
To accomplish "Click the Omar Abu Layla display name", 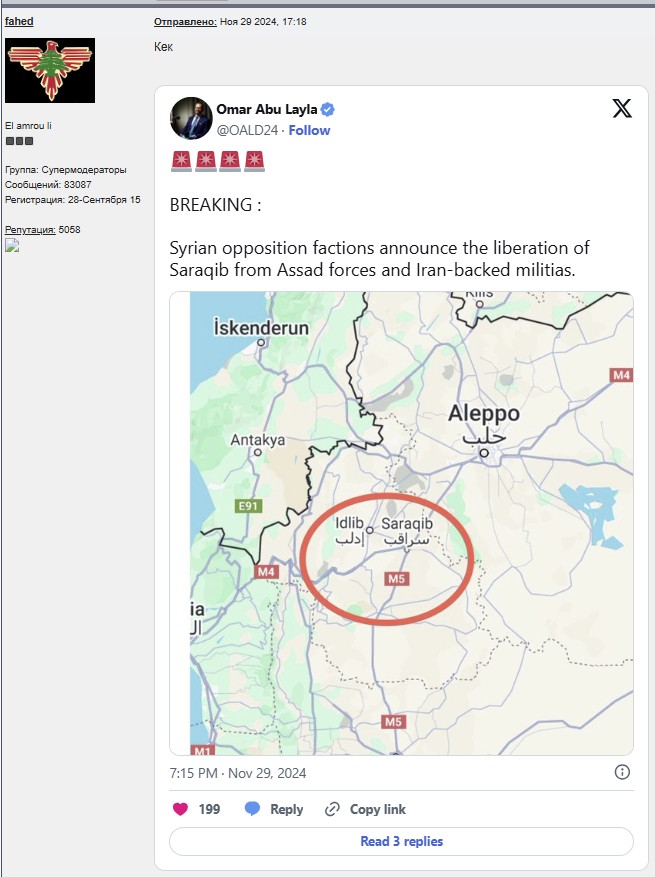I will click(267, 109).
